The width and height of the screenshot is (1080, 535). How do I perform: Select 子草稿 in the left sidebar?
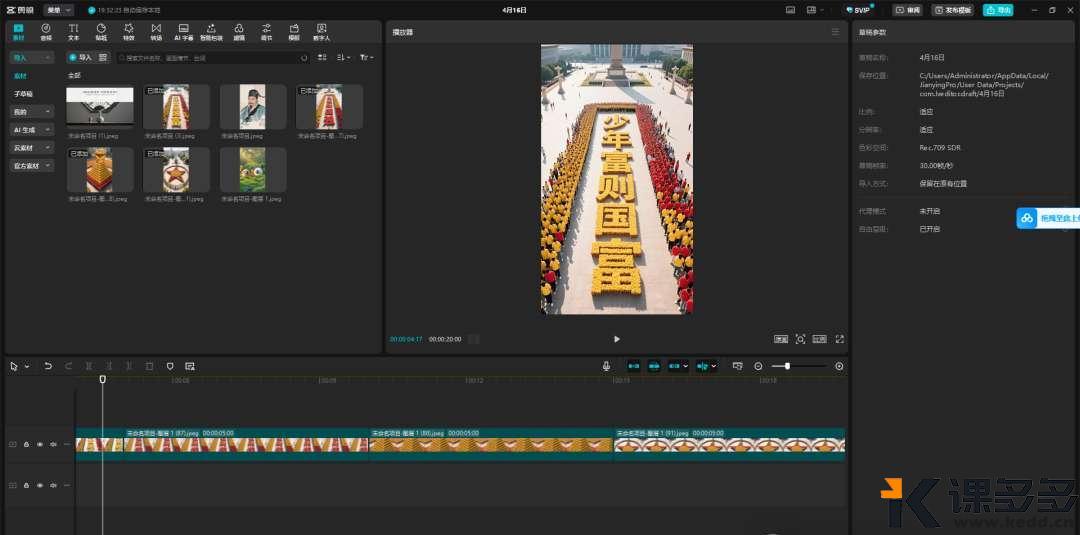coord(23,94)
